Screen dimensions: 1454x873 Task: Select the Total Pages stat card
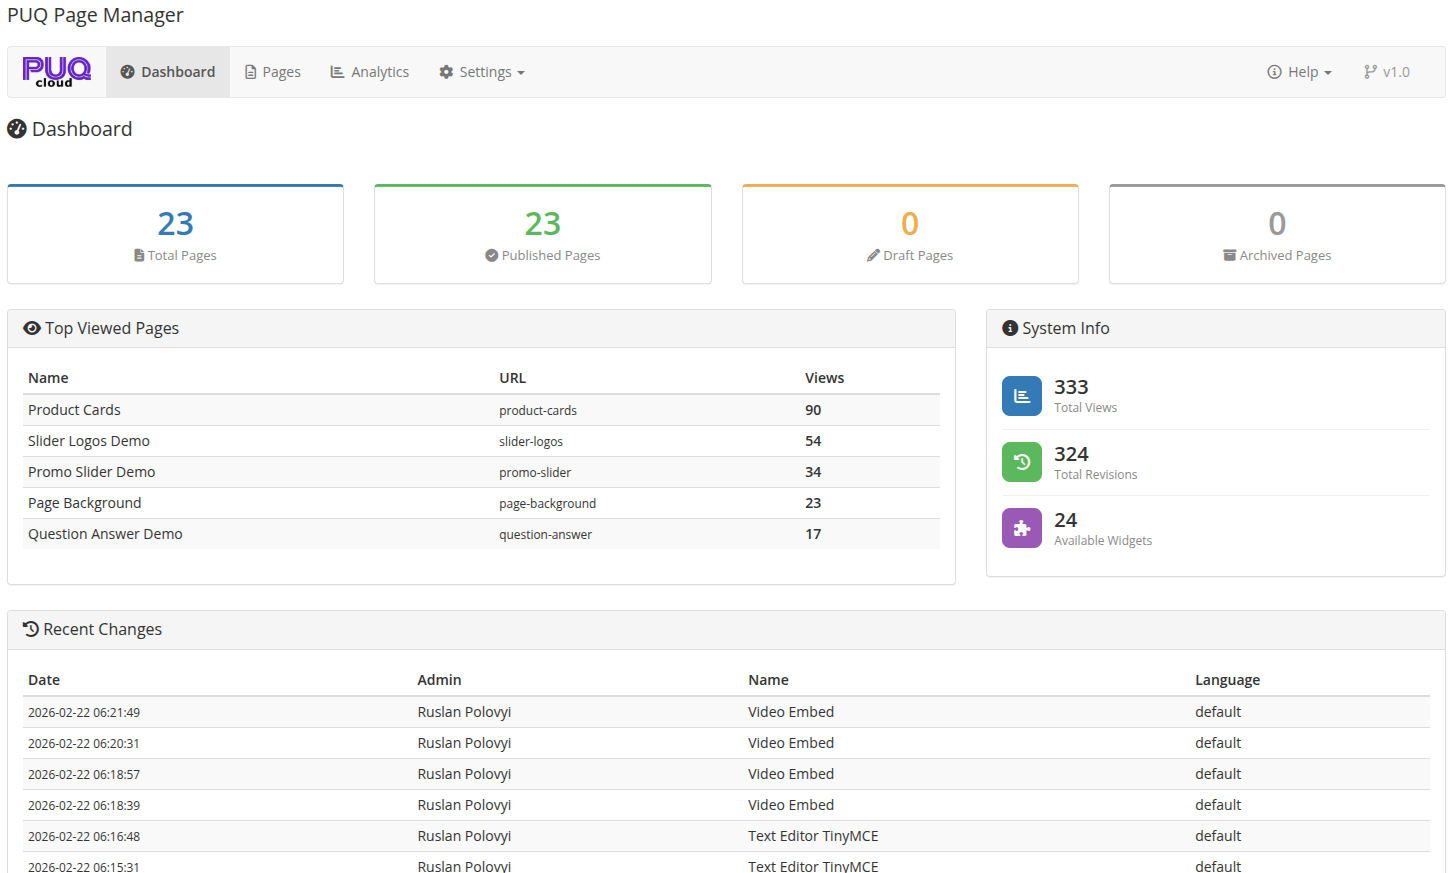pos(175,233)
